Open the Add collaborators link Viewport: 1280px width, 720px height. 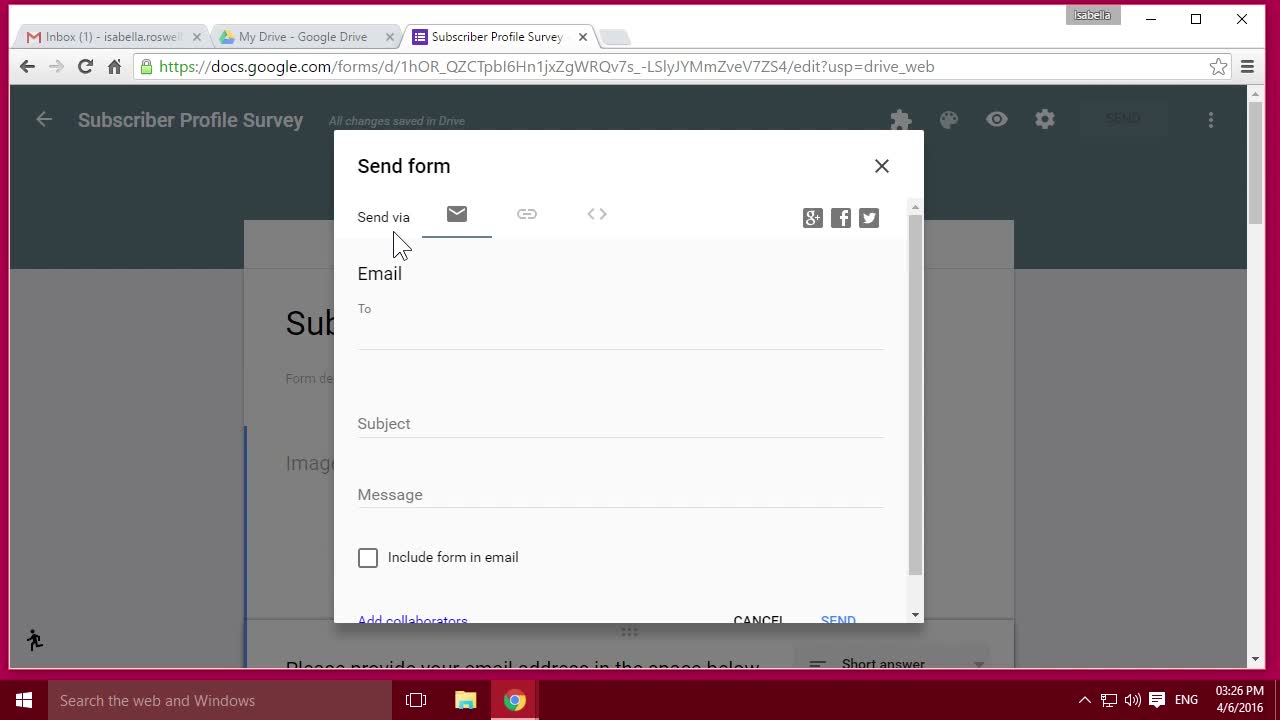pos(412,618)
